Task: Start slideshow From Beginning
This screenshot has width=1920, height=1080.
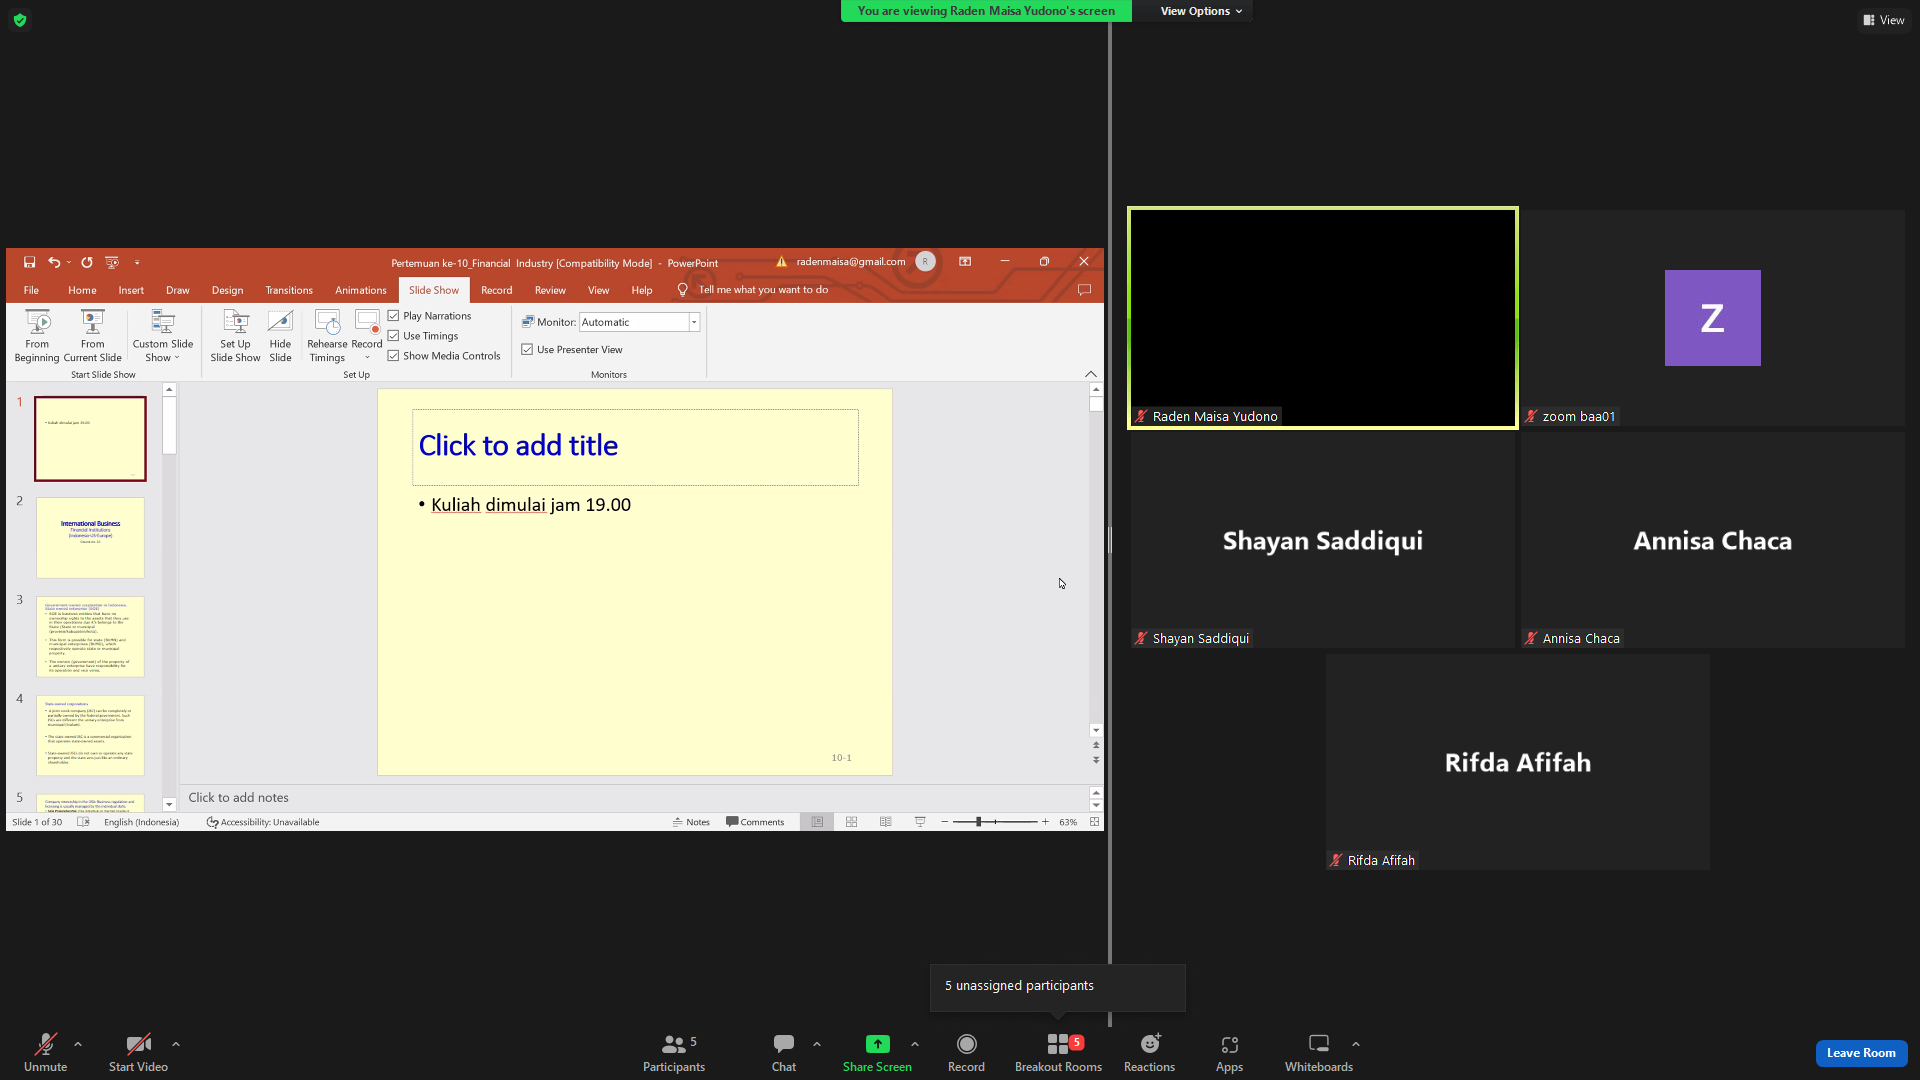Action: click(x=37, y=336)
